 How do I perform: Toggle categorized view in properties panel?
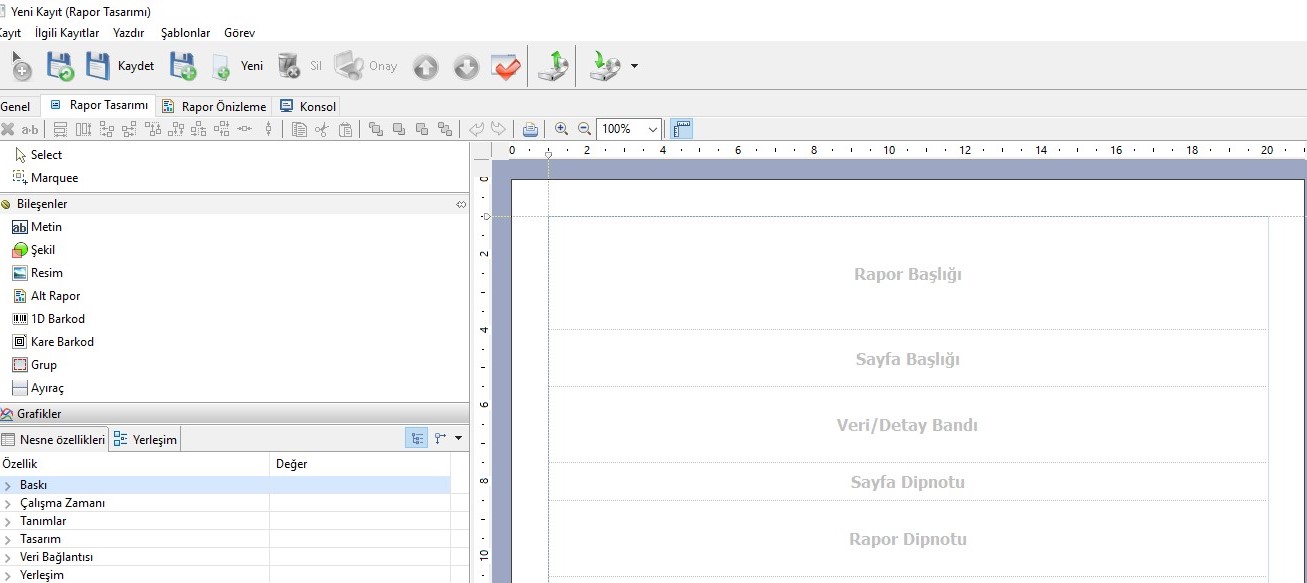click(x=416, y=438)
